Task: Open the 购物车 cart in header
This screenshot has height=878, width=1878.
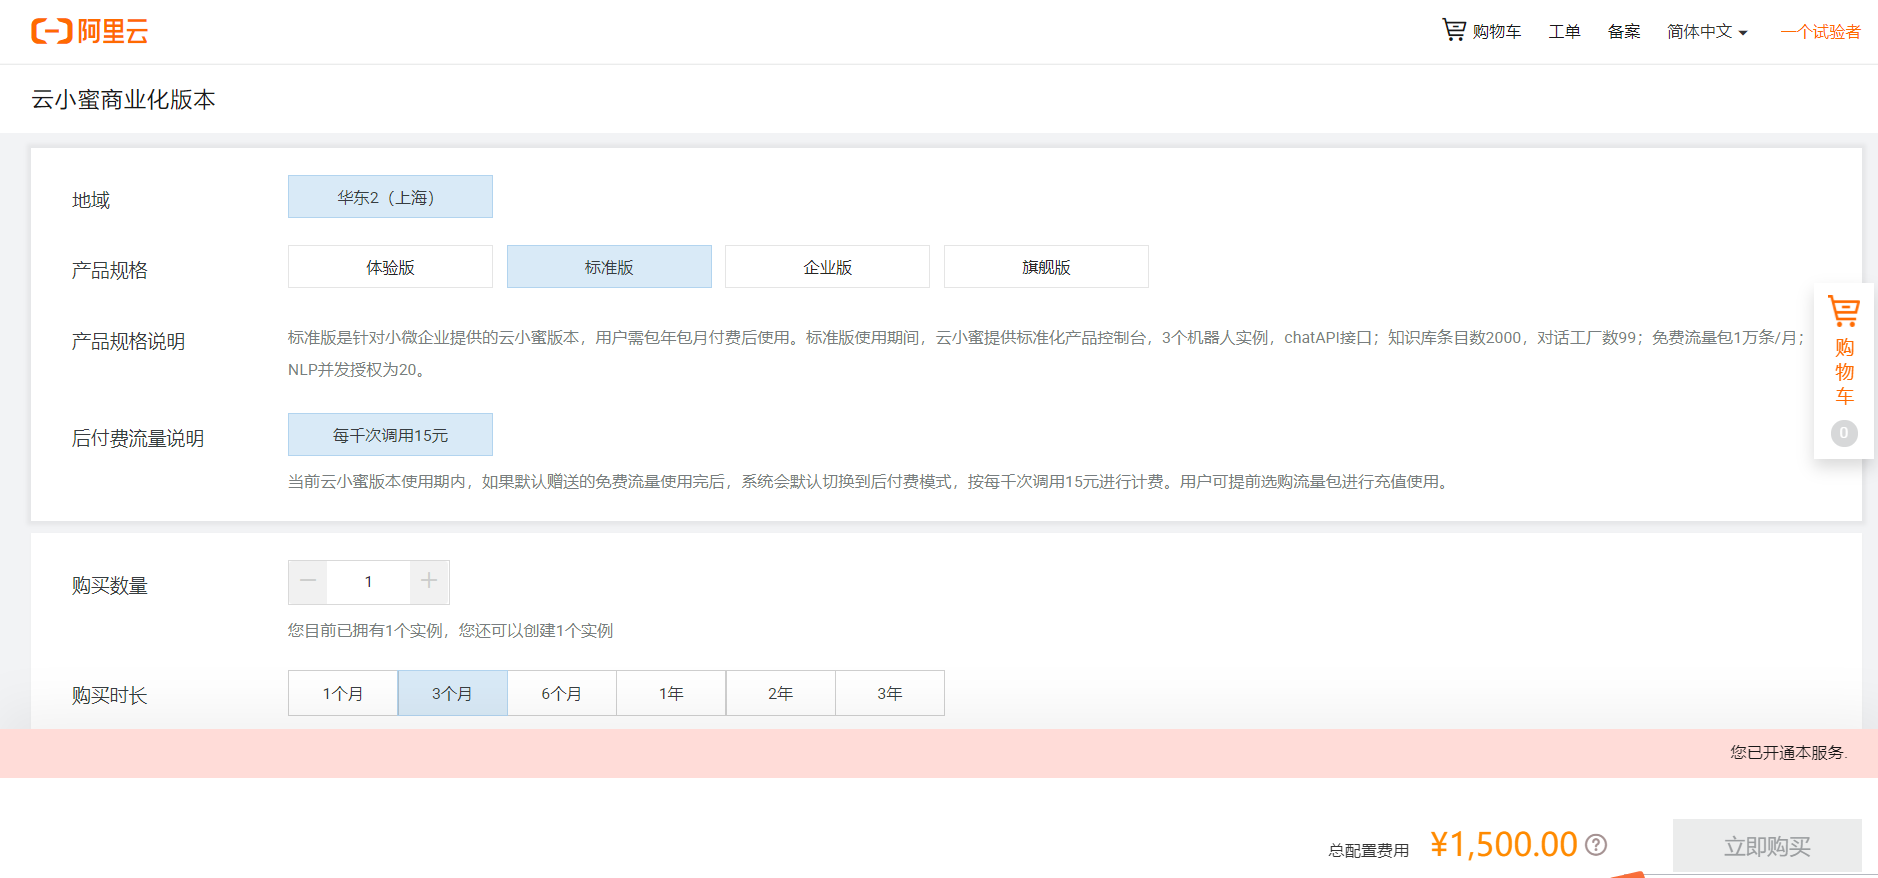Action: 1481,31
